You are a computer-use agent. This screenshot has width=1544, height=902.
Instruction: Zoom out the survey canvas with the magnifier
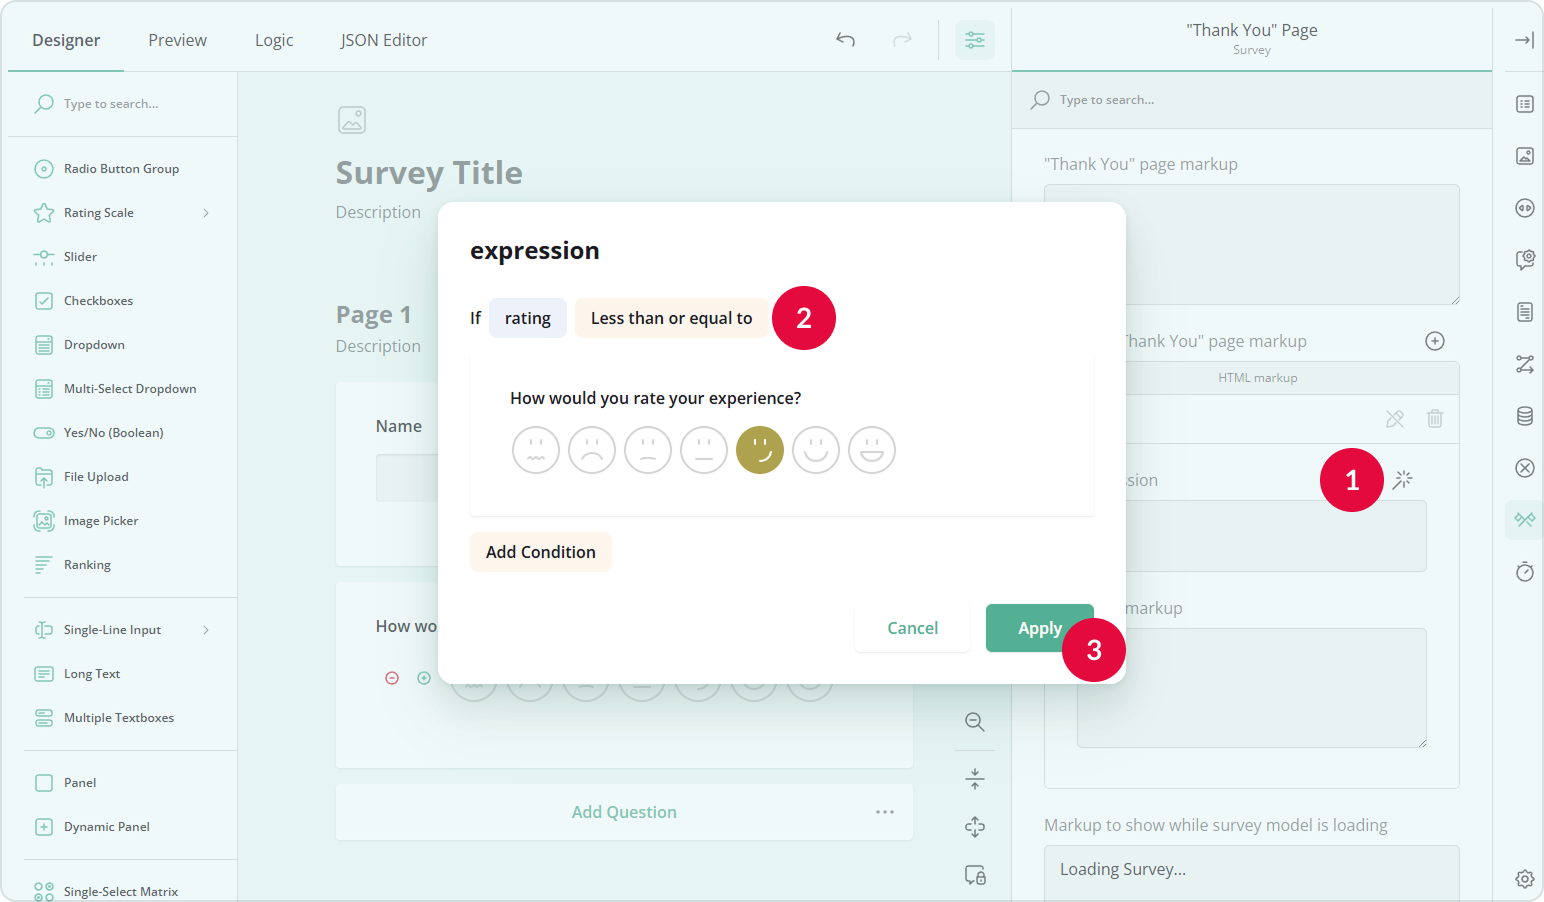coord(974,721)
